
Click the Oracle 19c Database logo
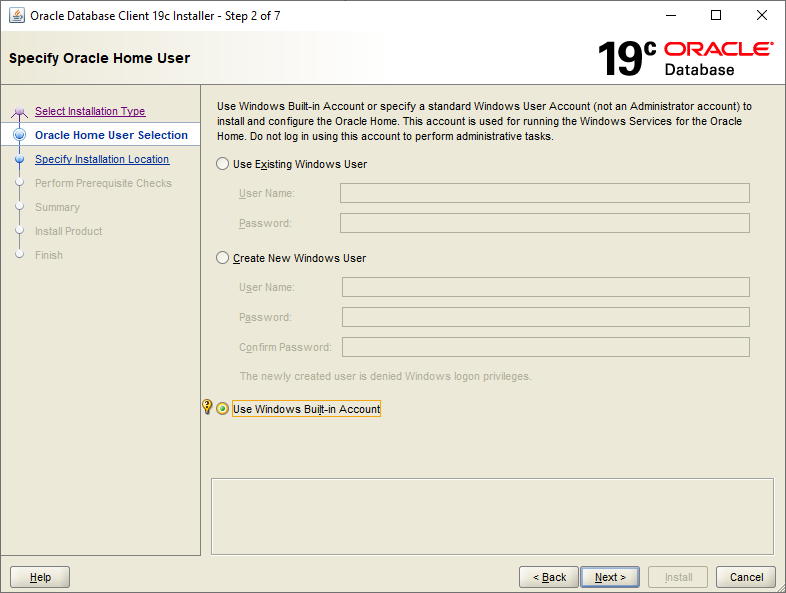[685, 58]
